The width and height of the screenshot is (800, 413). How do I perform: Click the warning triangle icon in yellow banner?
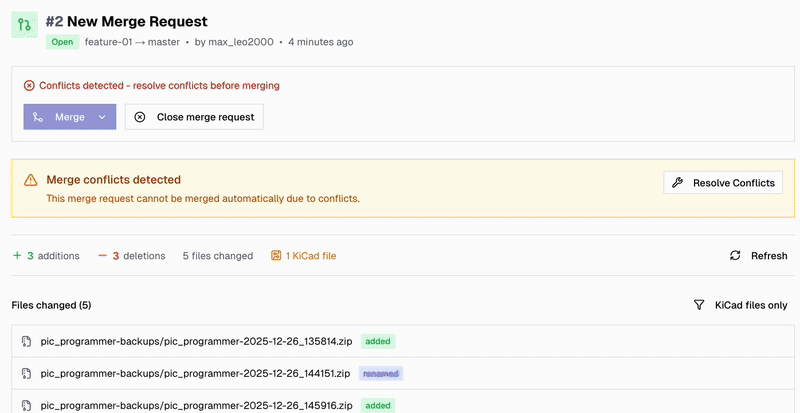(31, 180)
